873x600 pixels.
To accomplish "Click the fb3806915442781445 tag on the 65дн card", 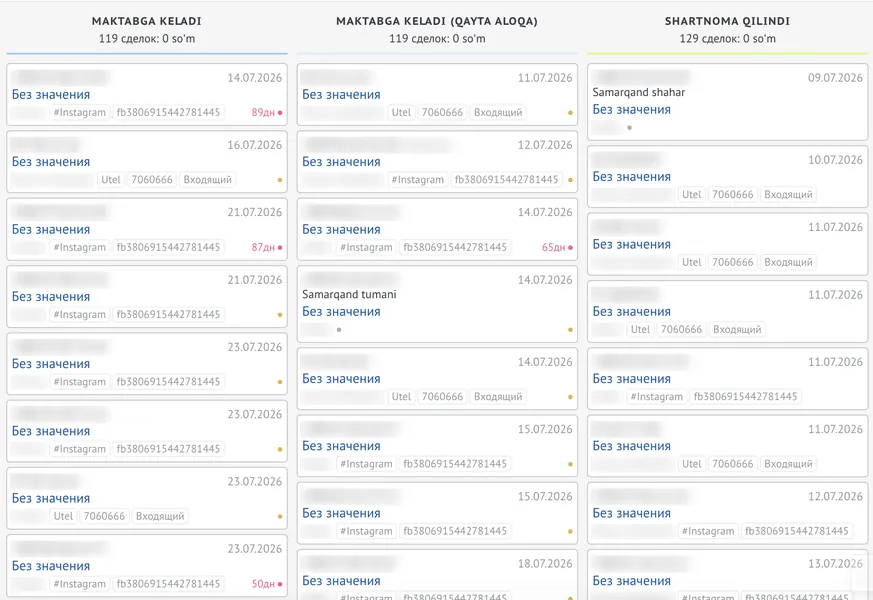I will [x=455, y=247].
